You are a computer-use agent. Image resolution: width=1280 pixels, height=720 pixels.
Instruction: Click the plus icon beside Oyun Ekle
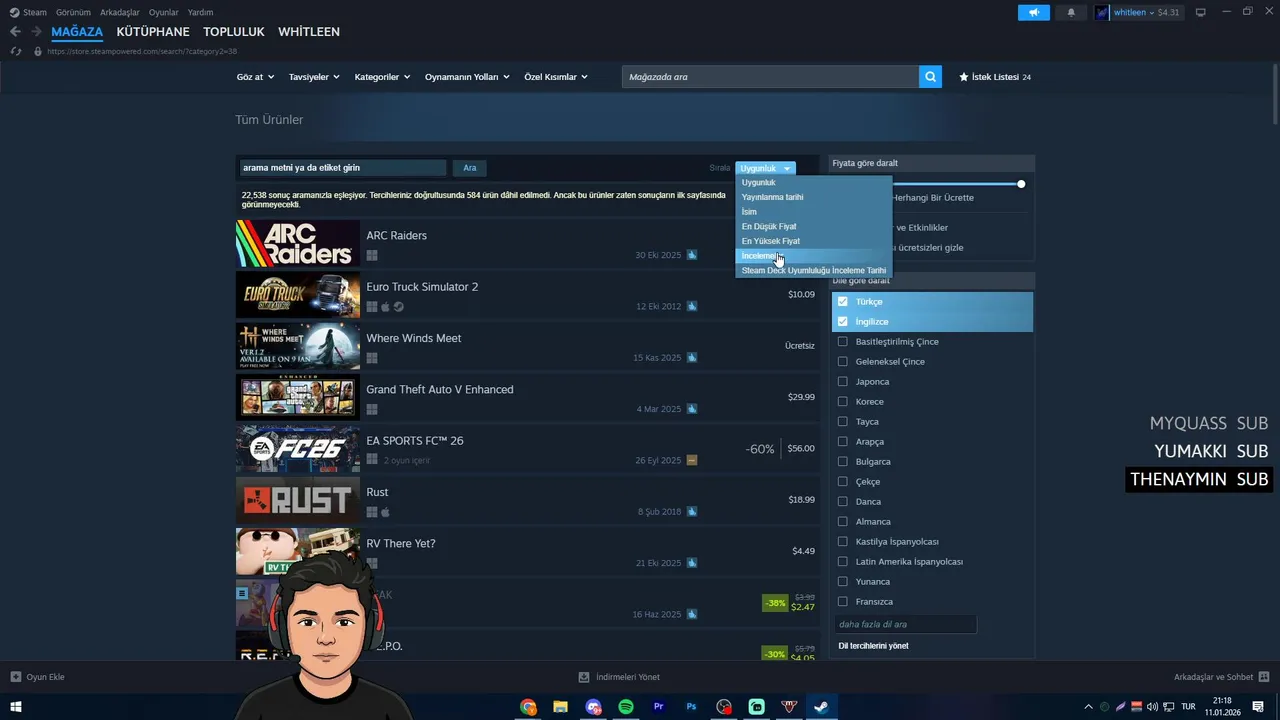(x=16, y=677)
